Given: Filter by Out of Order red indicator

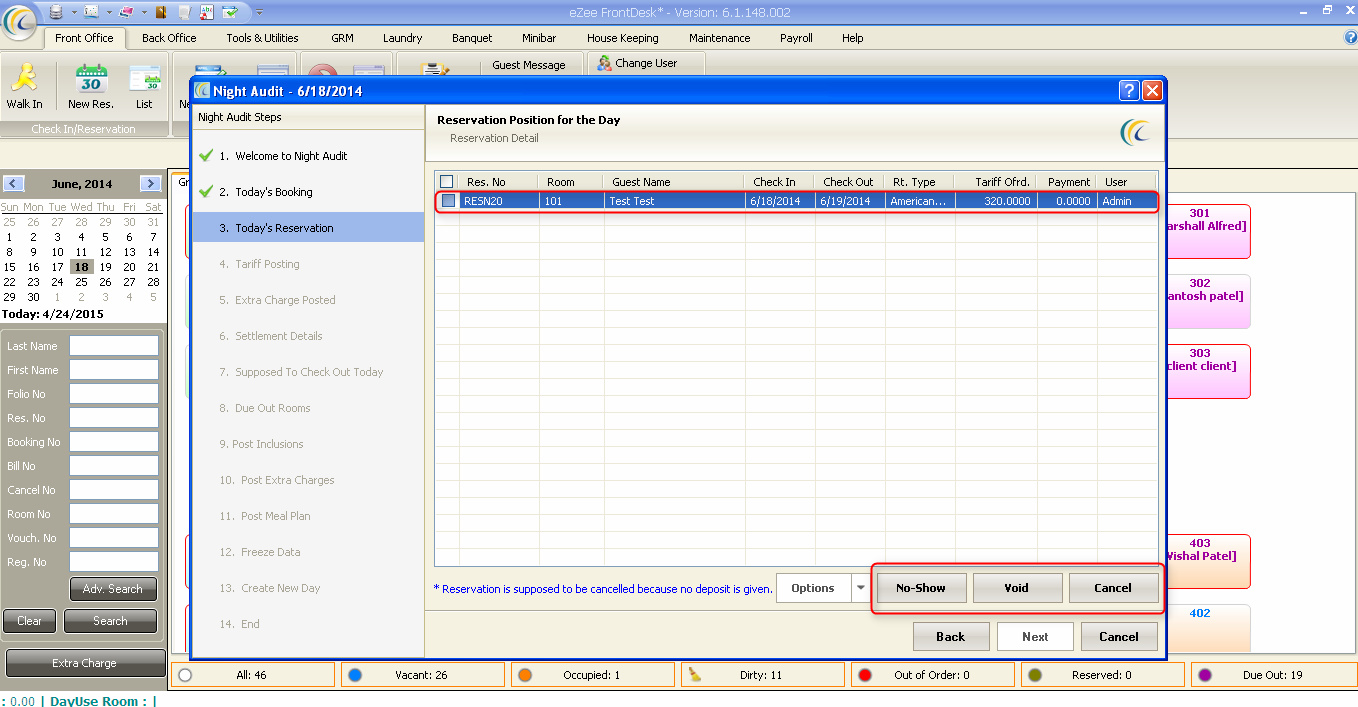Looking at the screenshot, I should coord(864,675).
